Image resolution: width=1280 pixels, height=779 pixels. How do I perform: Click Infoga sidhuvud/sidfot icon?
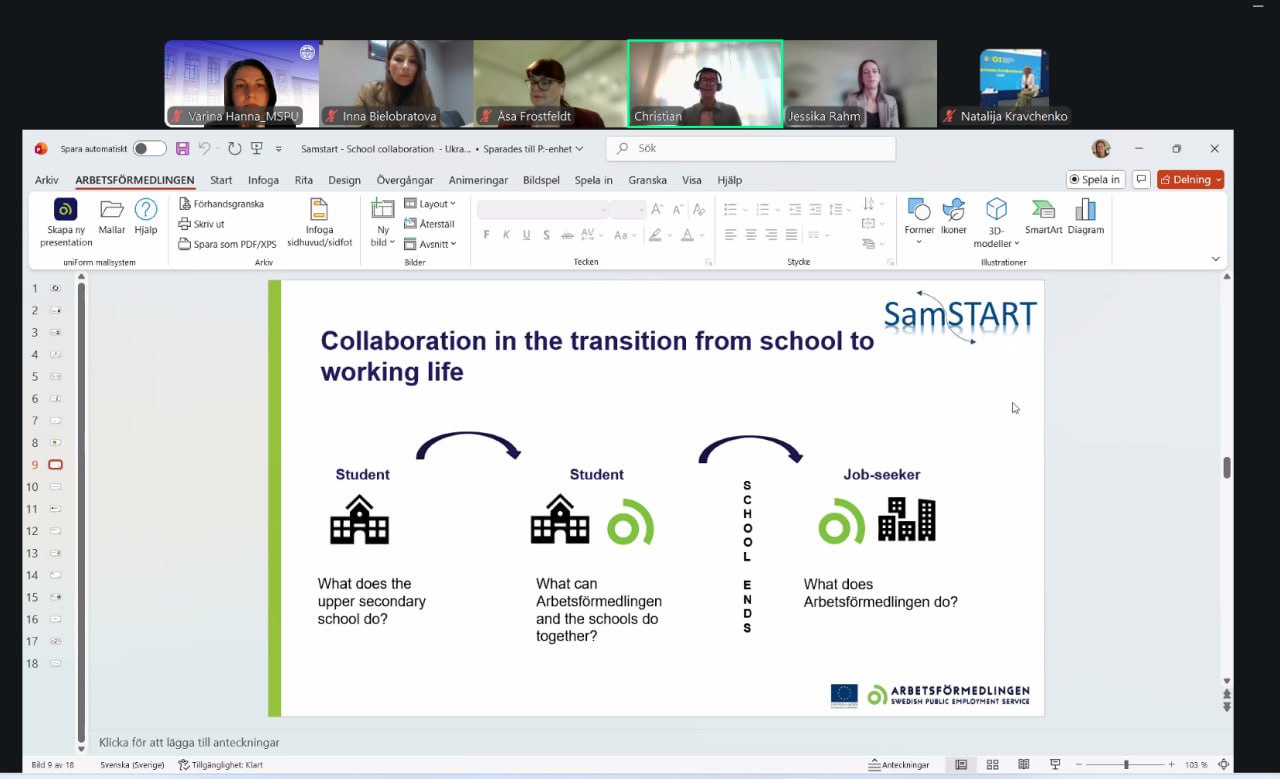(x=319, y=210)
